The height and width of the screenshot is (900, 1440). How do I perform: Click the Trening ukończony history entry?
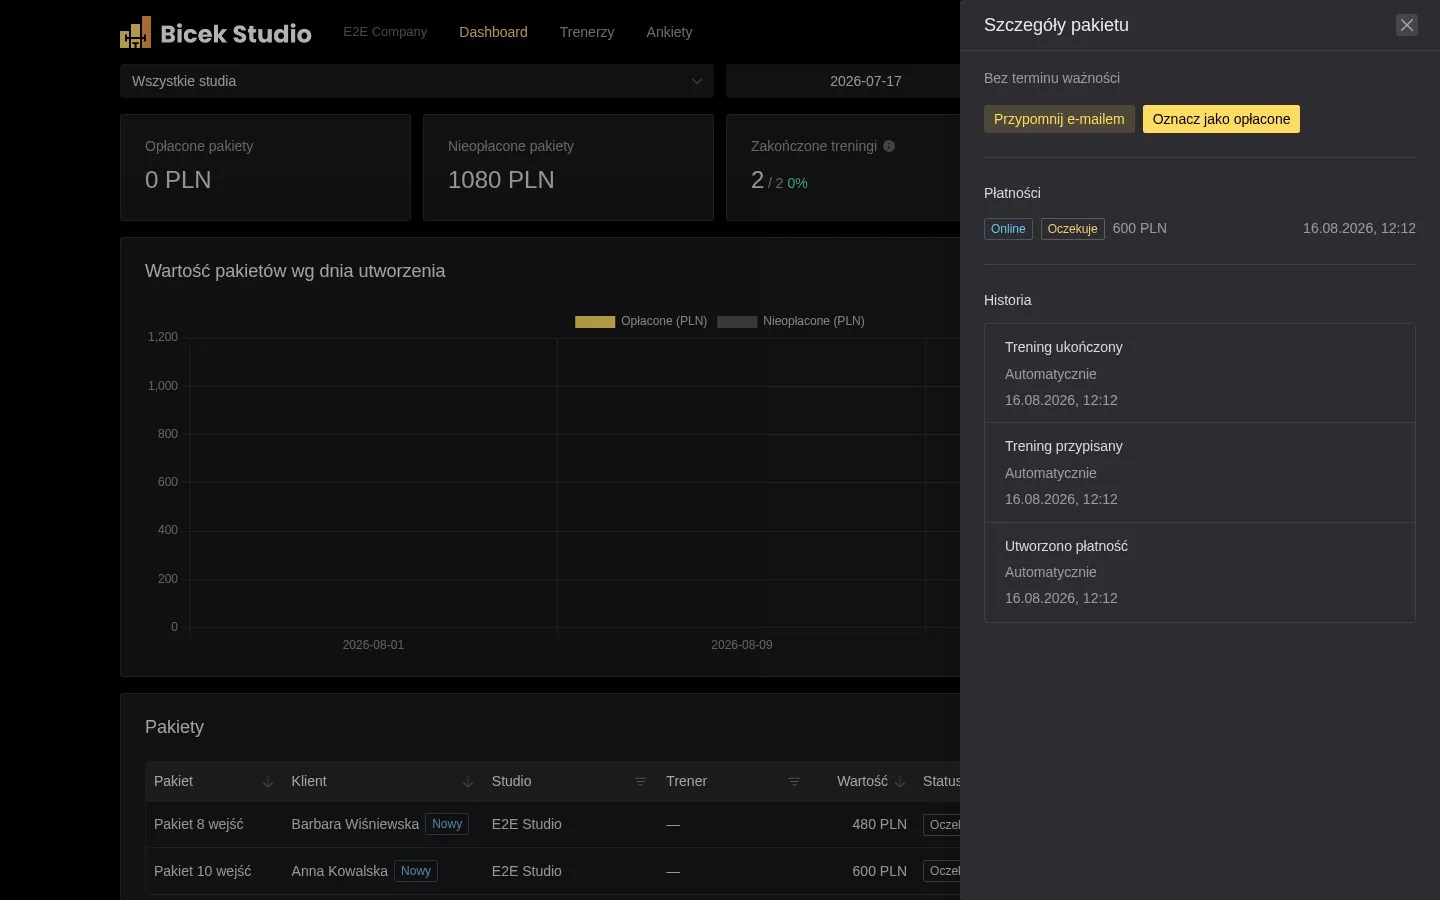coord(1200,373)
